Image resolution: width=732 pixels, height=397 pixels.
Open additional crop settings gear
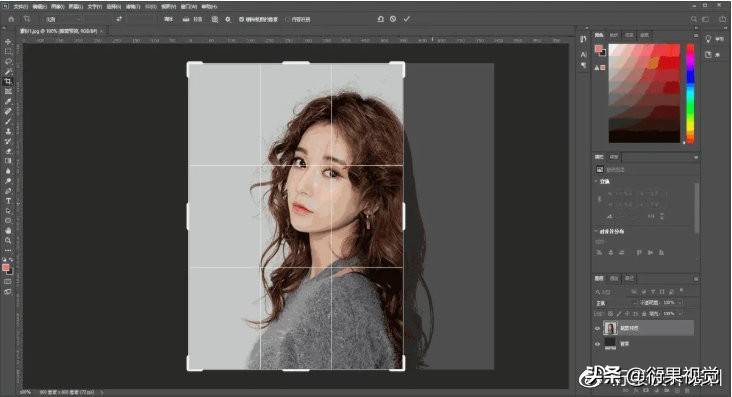click(228, 19)
